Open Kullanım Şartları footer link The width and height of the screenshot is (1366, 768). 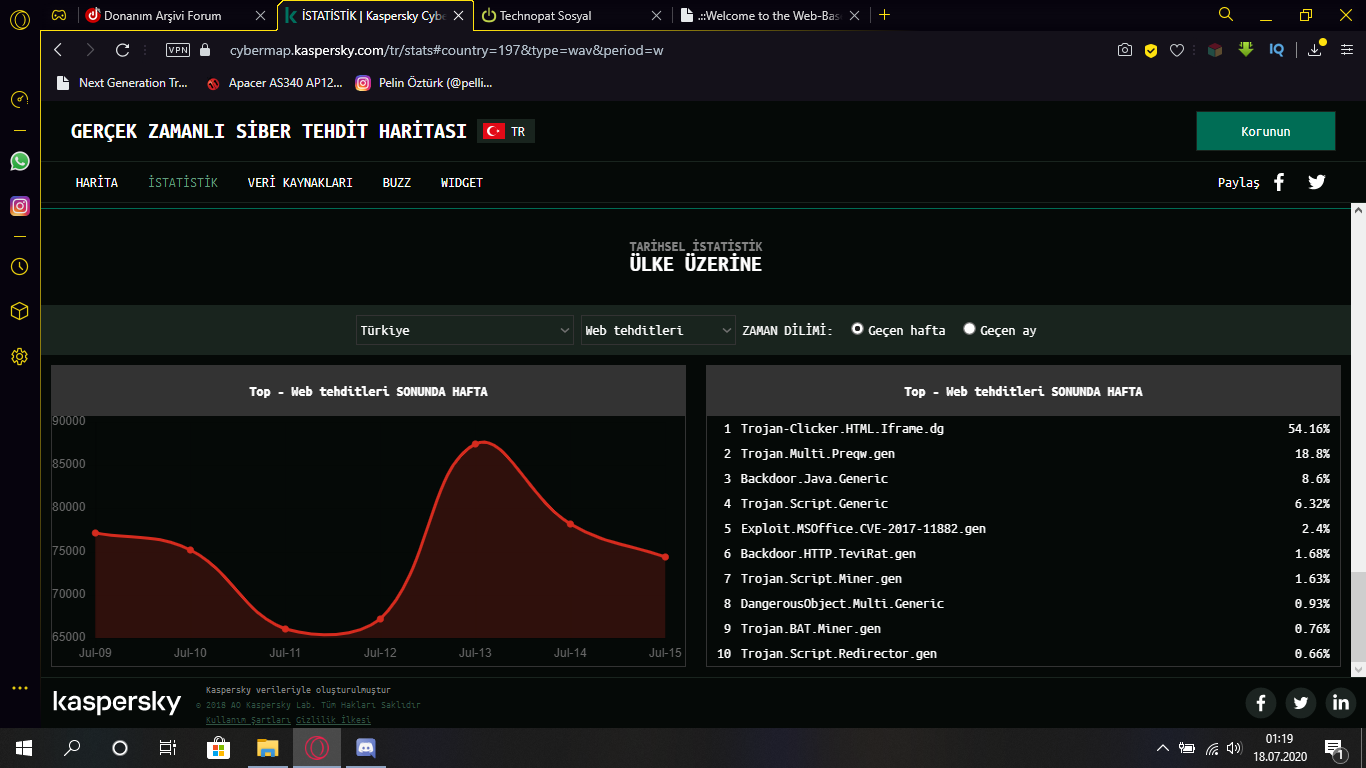click(x=248, y=720)
